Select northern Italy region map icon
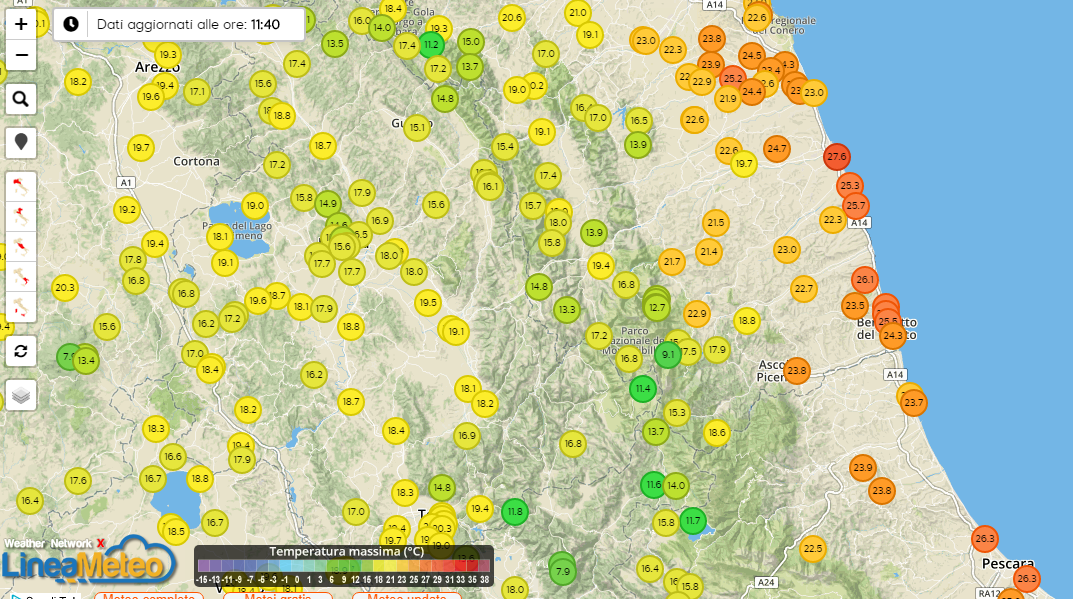 [x=21, y=185]
